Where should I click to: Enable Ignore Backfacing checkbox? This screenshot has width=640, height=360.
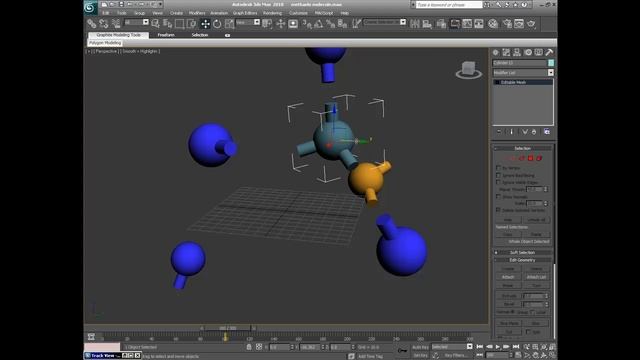[498, 175]
